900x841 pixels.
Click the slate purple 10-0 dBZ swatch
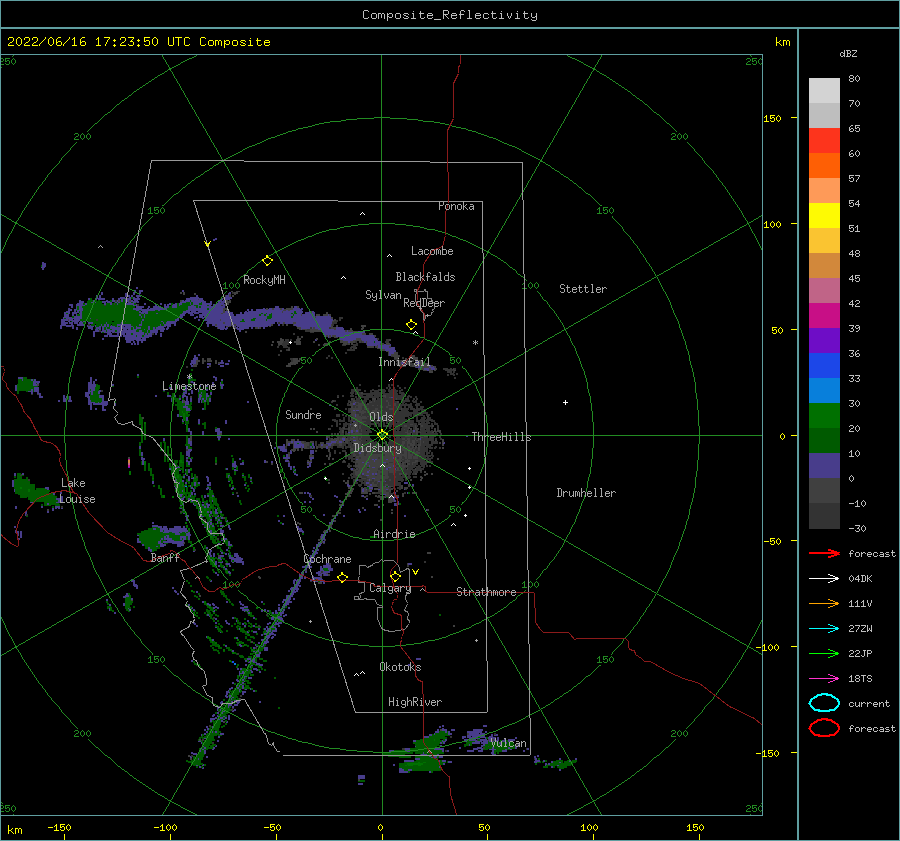click(x=824, y=466)
